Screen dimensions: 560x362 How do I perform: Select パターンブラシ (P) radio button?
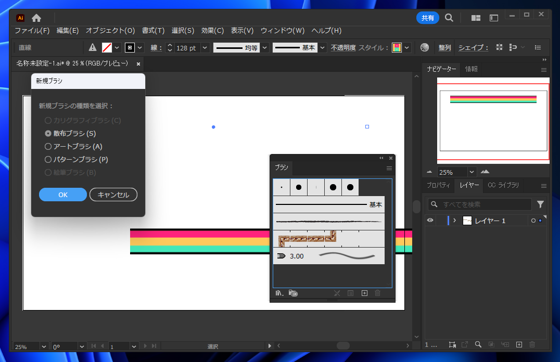point(48,159)
